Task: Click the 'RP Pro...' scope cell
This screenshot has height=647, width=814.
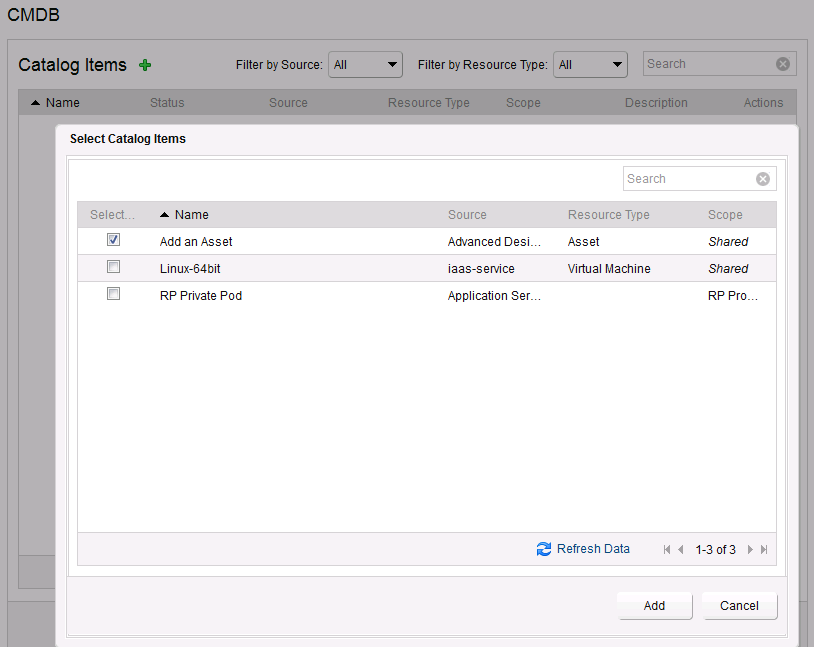Action: [732, 295]
